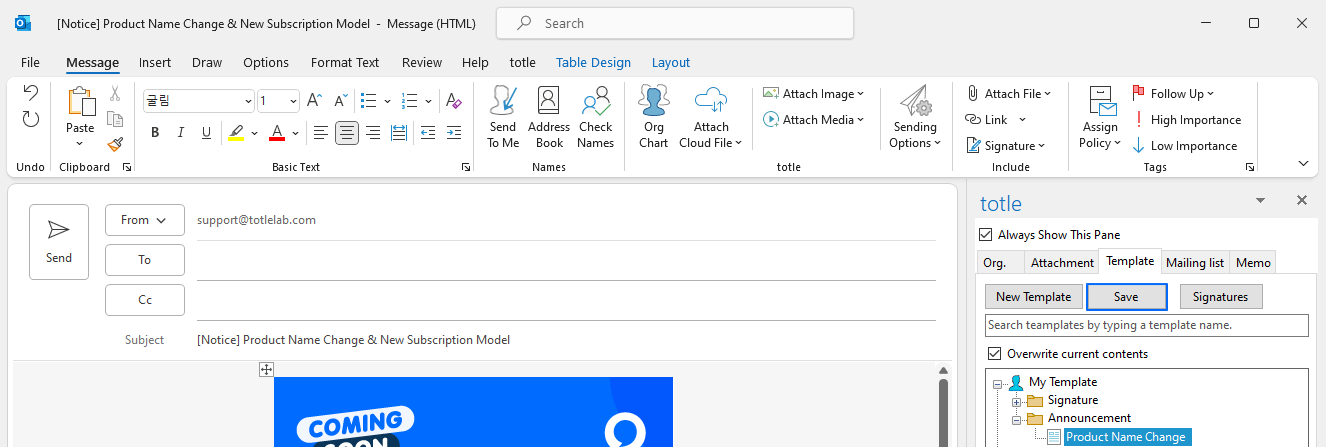The height and width of the screenshot is (447, 1326).
Task: Decrease font size with the shrink icon
Action: click(x=340, y=101)
